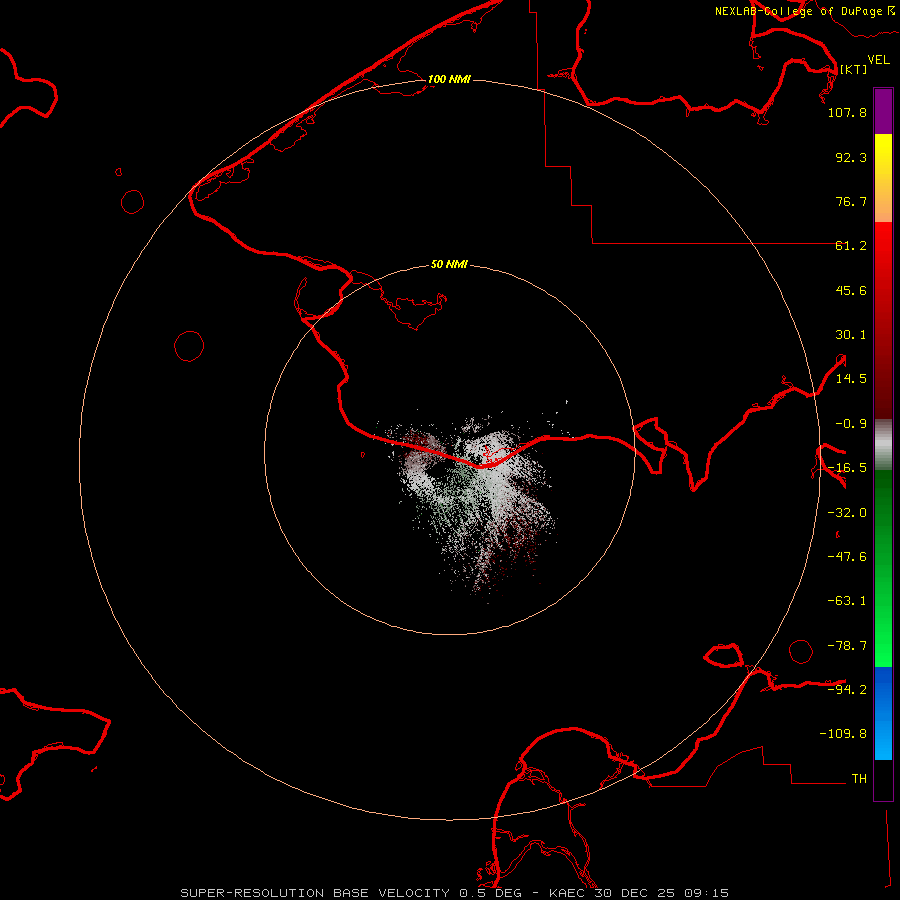900x900 pixels.
Task: Click the Super-Resolution Base Velocity caption
Action: click(455, 893)
